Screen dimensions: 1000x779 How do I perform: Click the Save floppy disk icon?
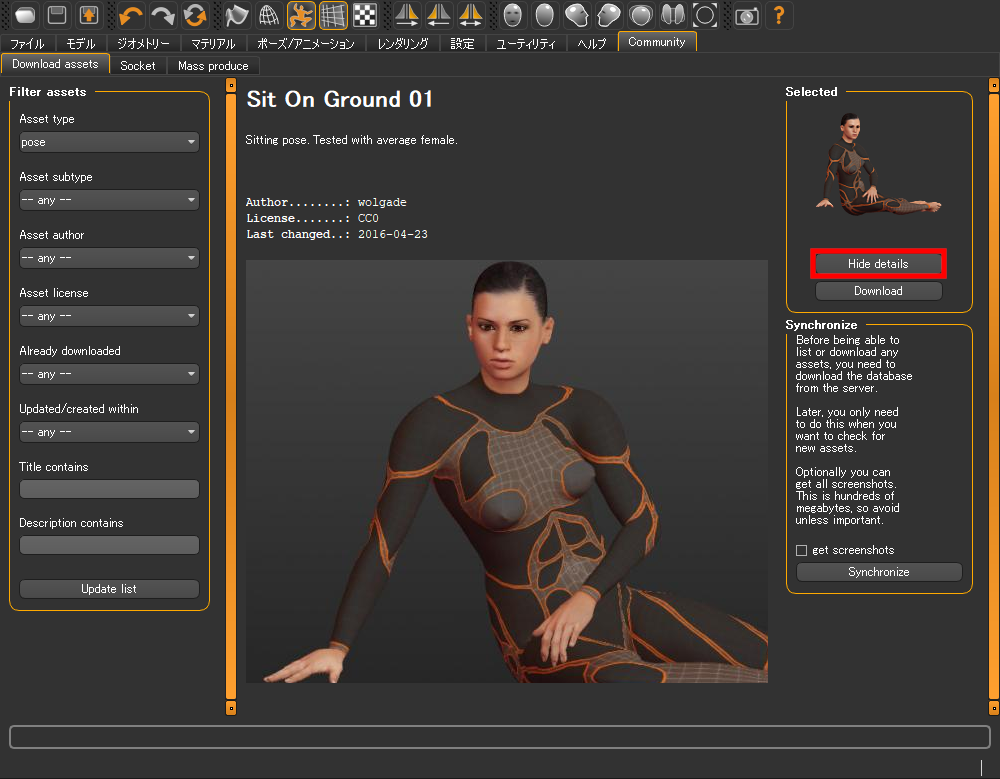(57, 15)
